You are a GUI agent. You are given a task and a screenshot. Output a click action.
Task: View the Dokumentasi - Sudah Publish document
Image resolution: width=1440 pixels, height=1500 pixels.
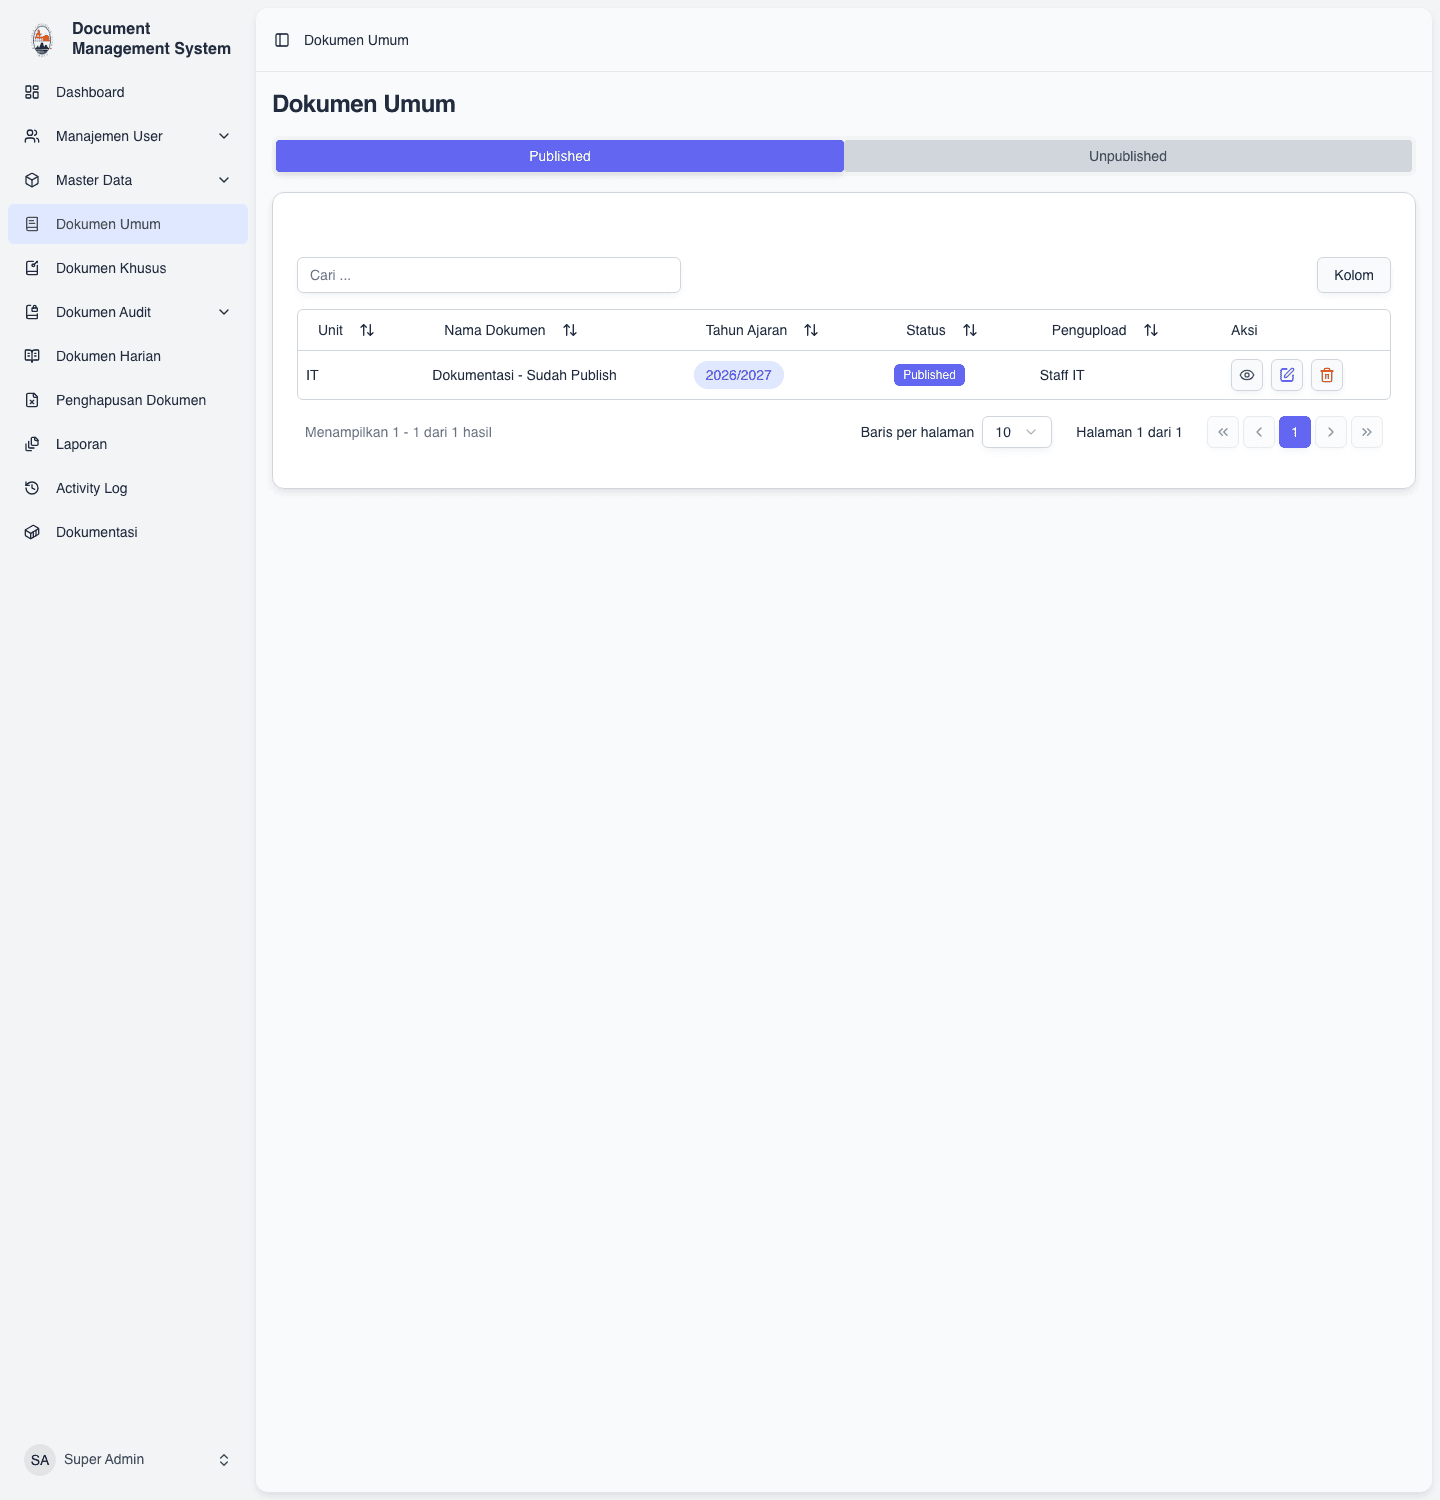click(1247, 375)
